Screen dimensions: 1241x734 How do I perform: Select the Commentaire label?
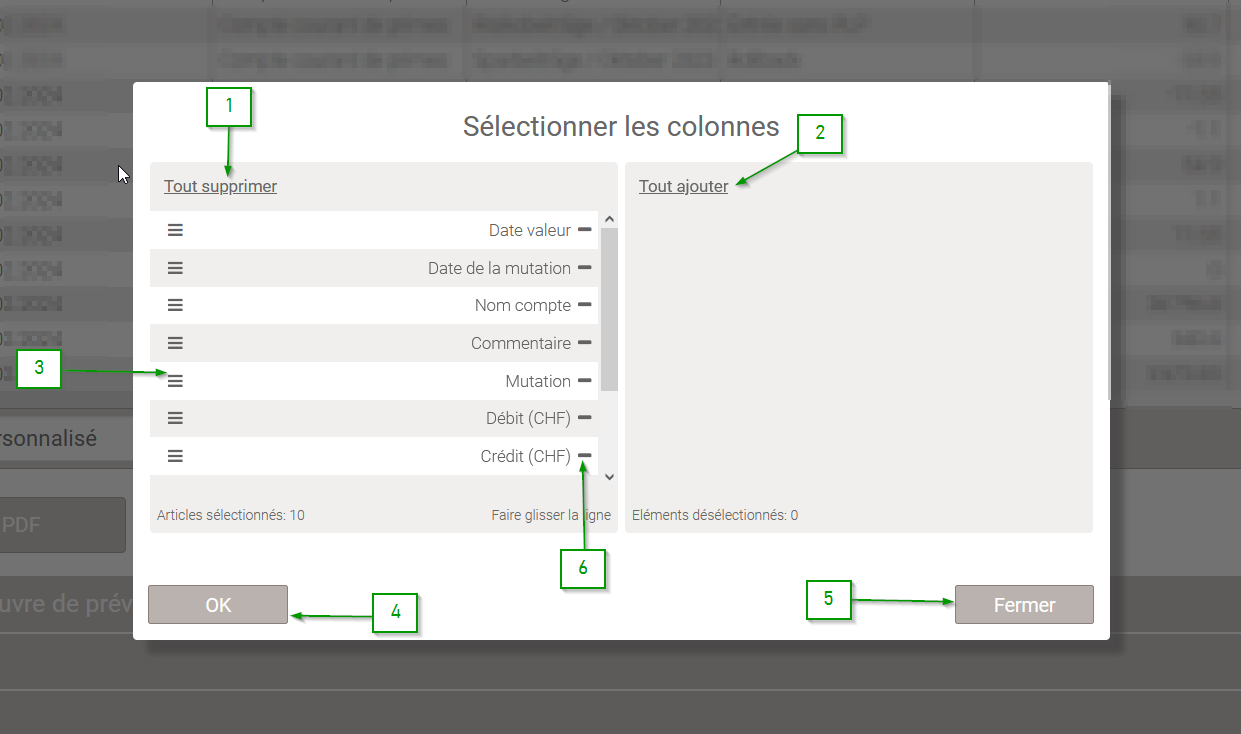[521, 343]
